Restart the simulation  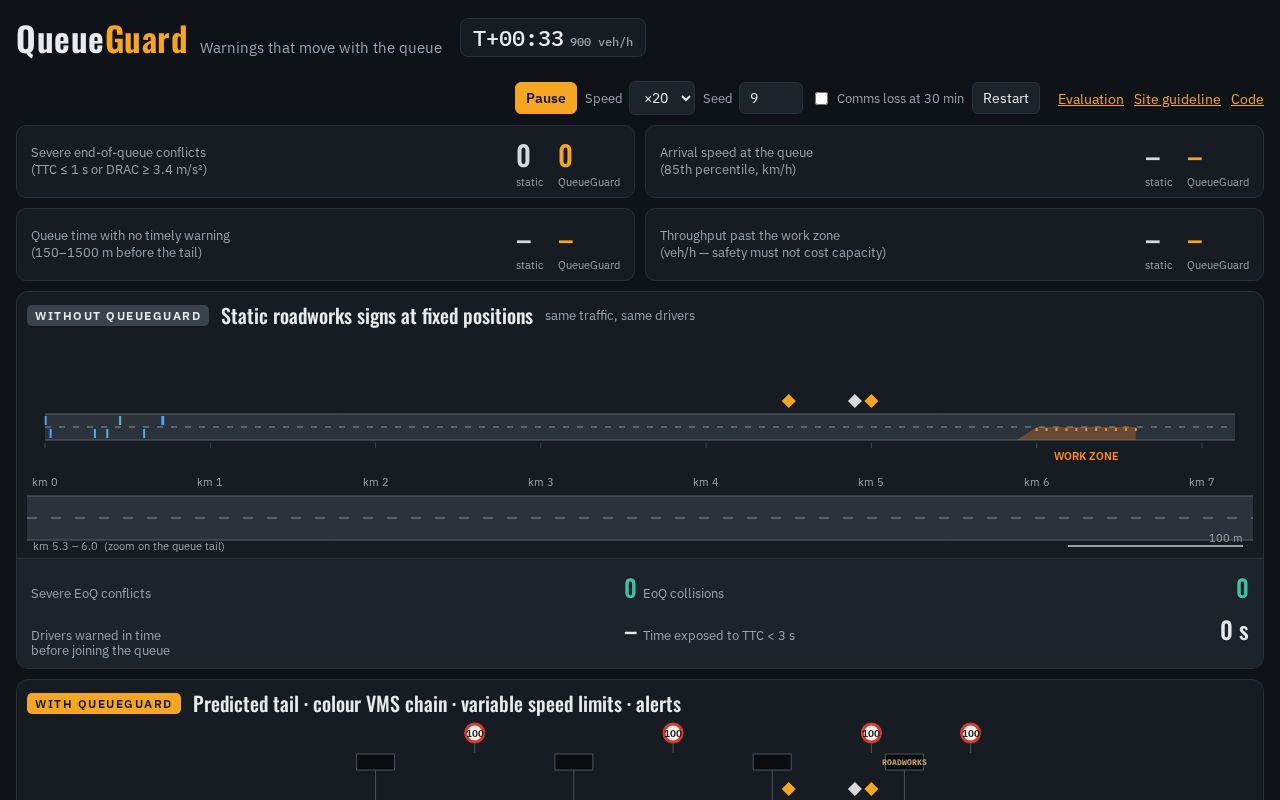pyautogui.click(x=1006, y=98)
